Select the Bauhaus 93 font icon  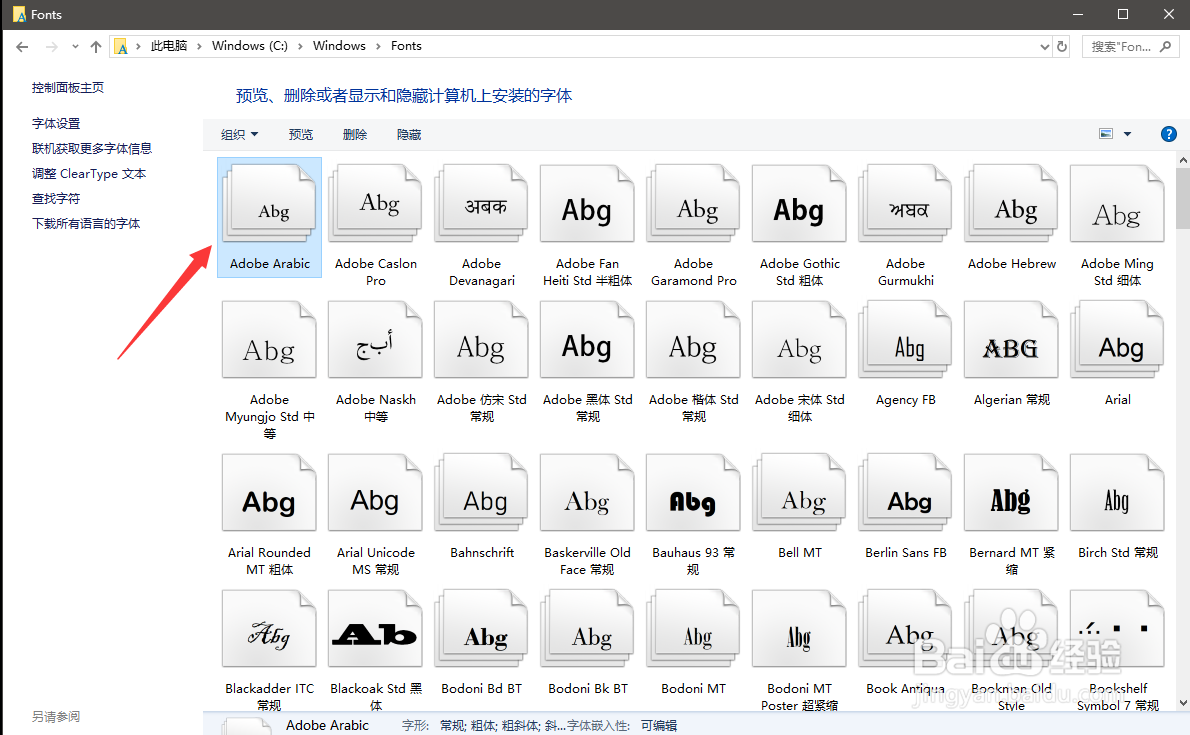[x=694, y=492]
